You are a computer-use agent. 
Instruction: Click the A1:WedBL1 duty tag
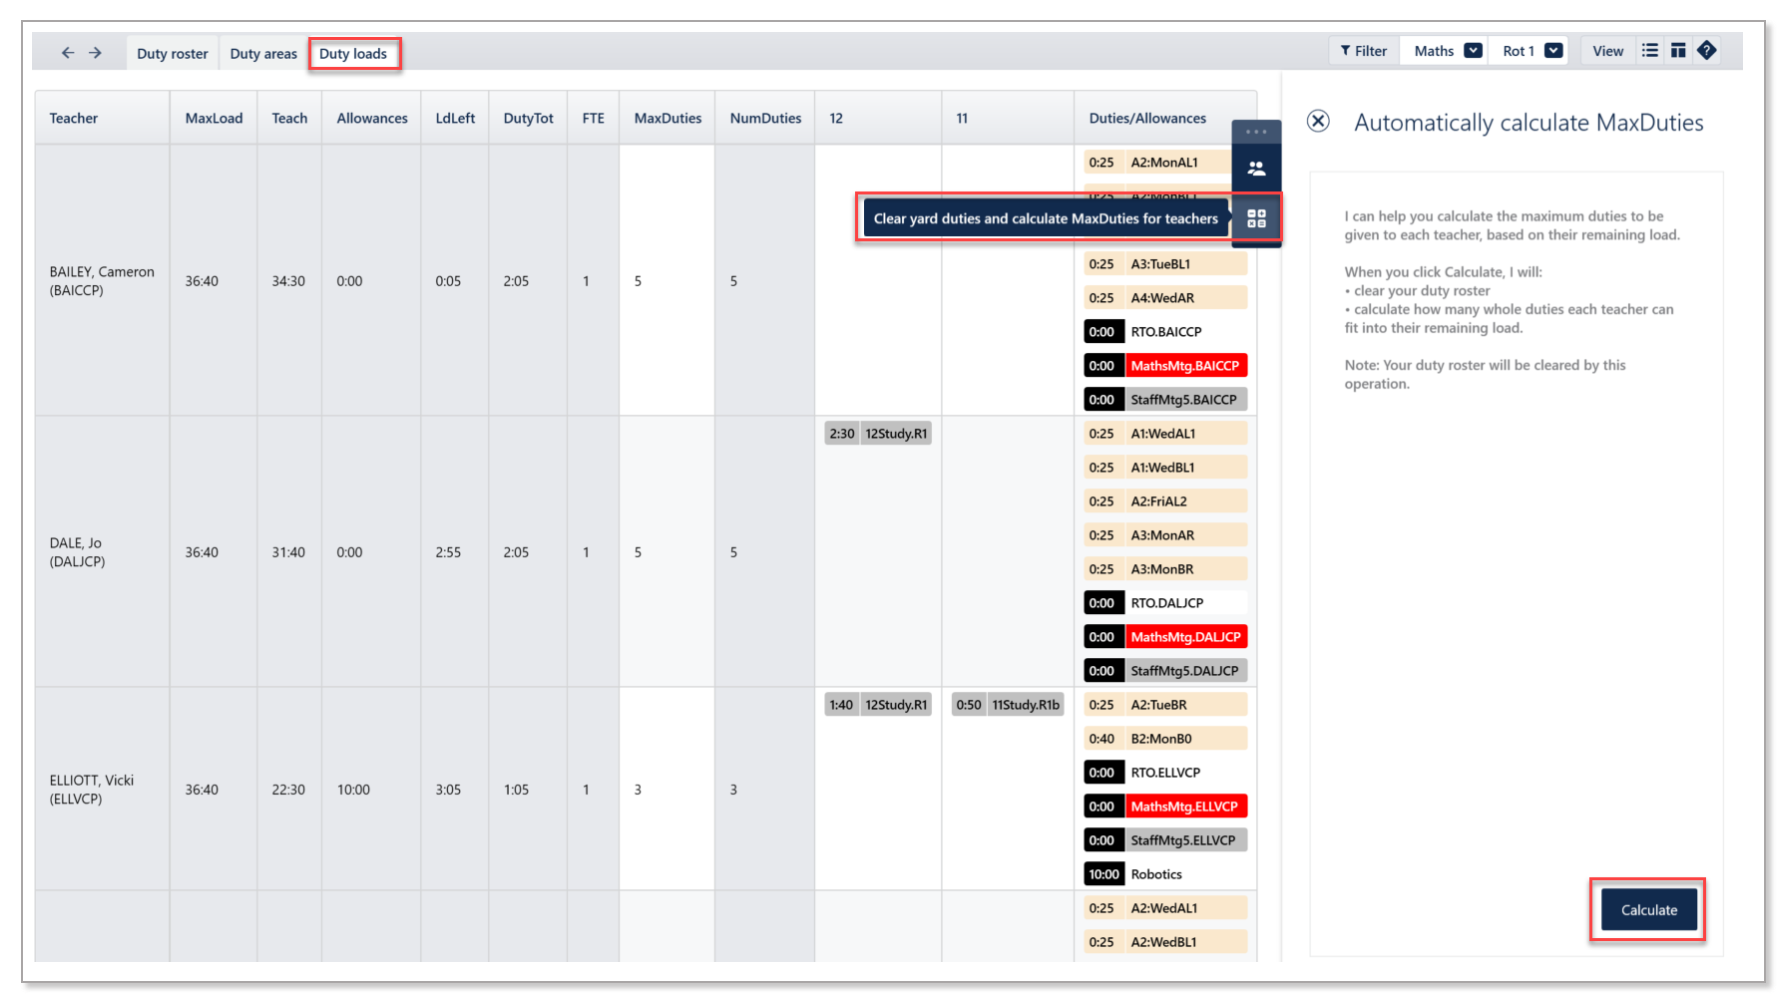click(1165, 468)
